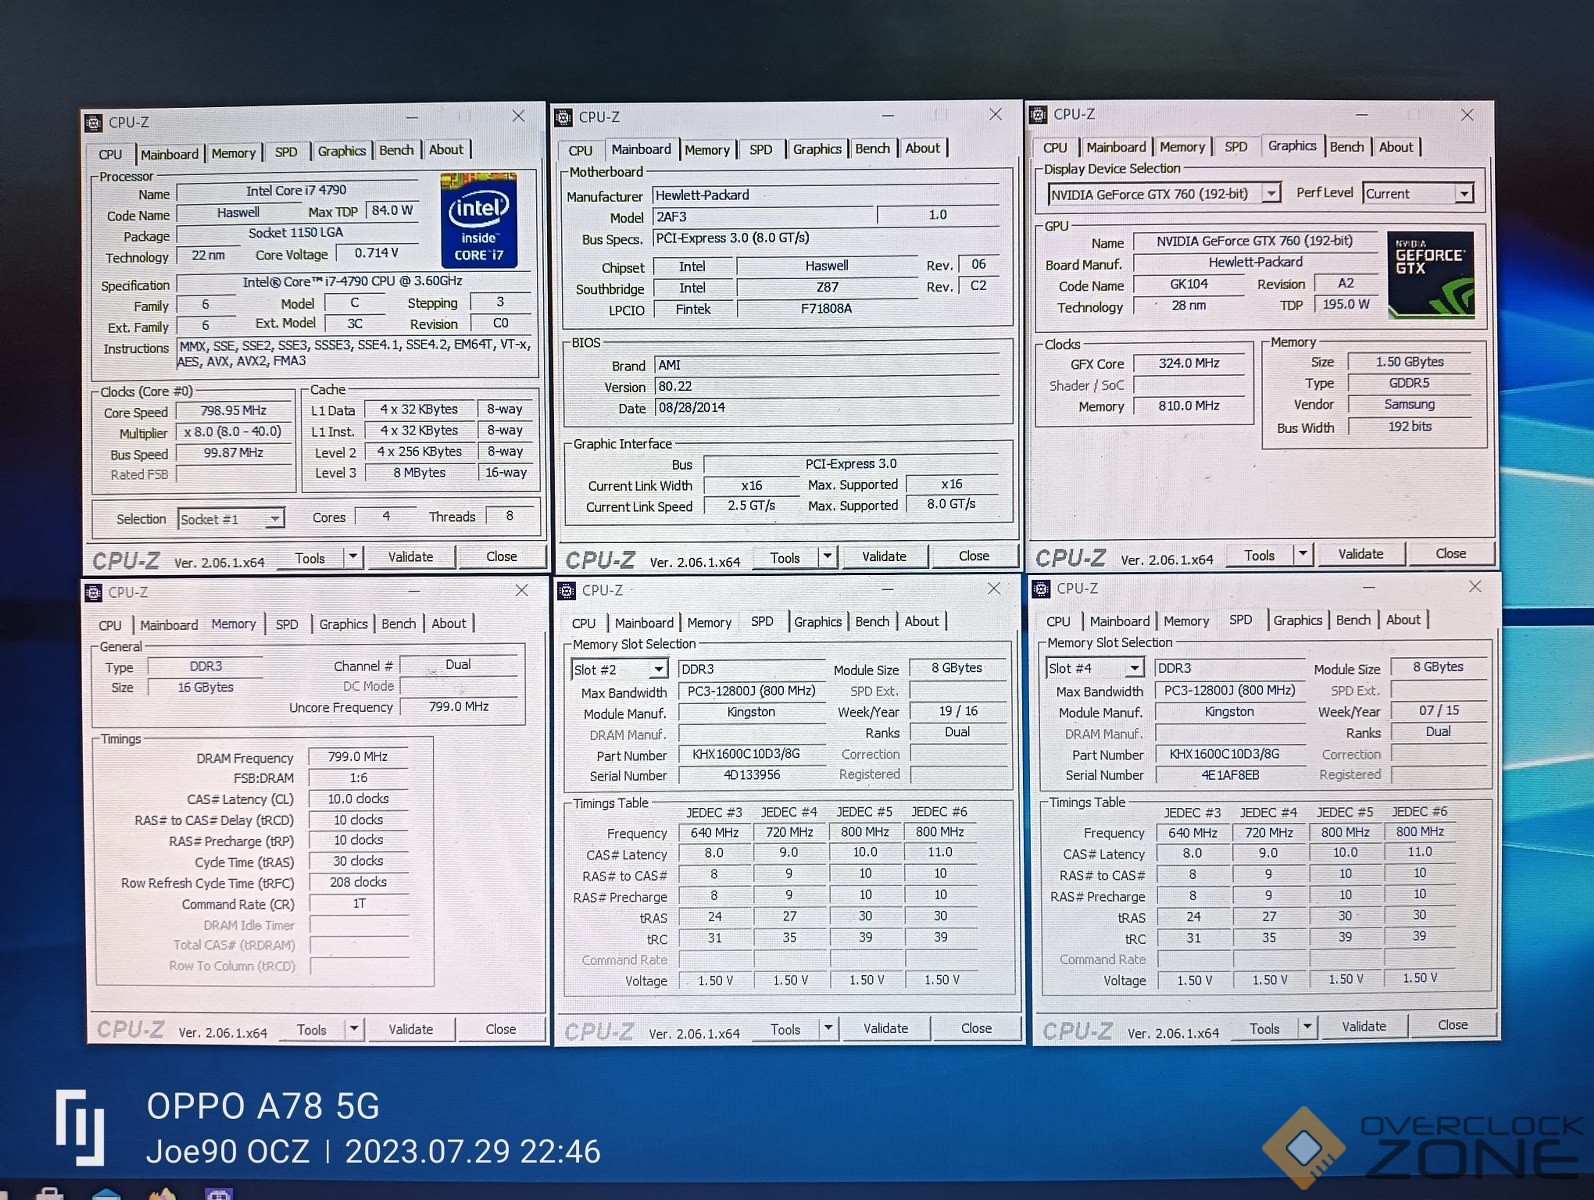The width and height of the screenshot is (1594, 1200).
Task: Open the Graphics tab in the memory Timings window
Action: coord(343,624)
